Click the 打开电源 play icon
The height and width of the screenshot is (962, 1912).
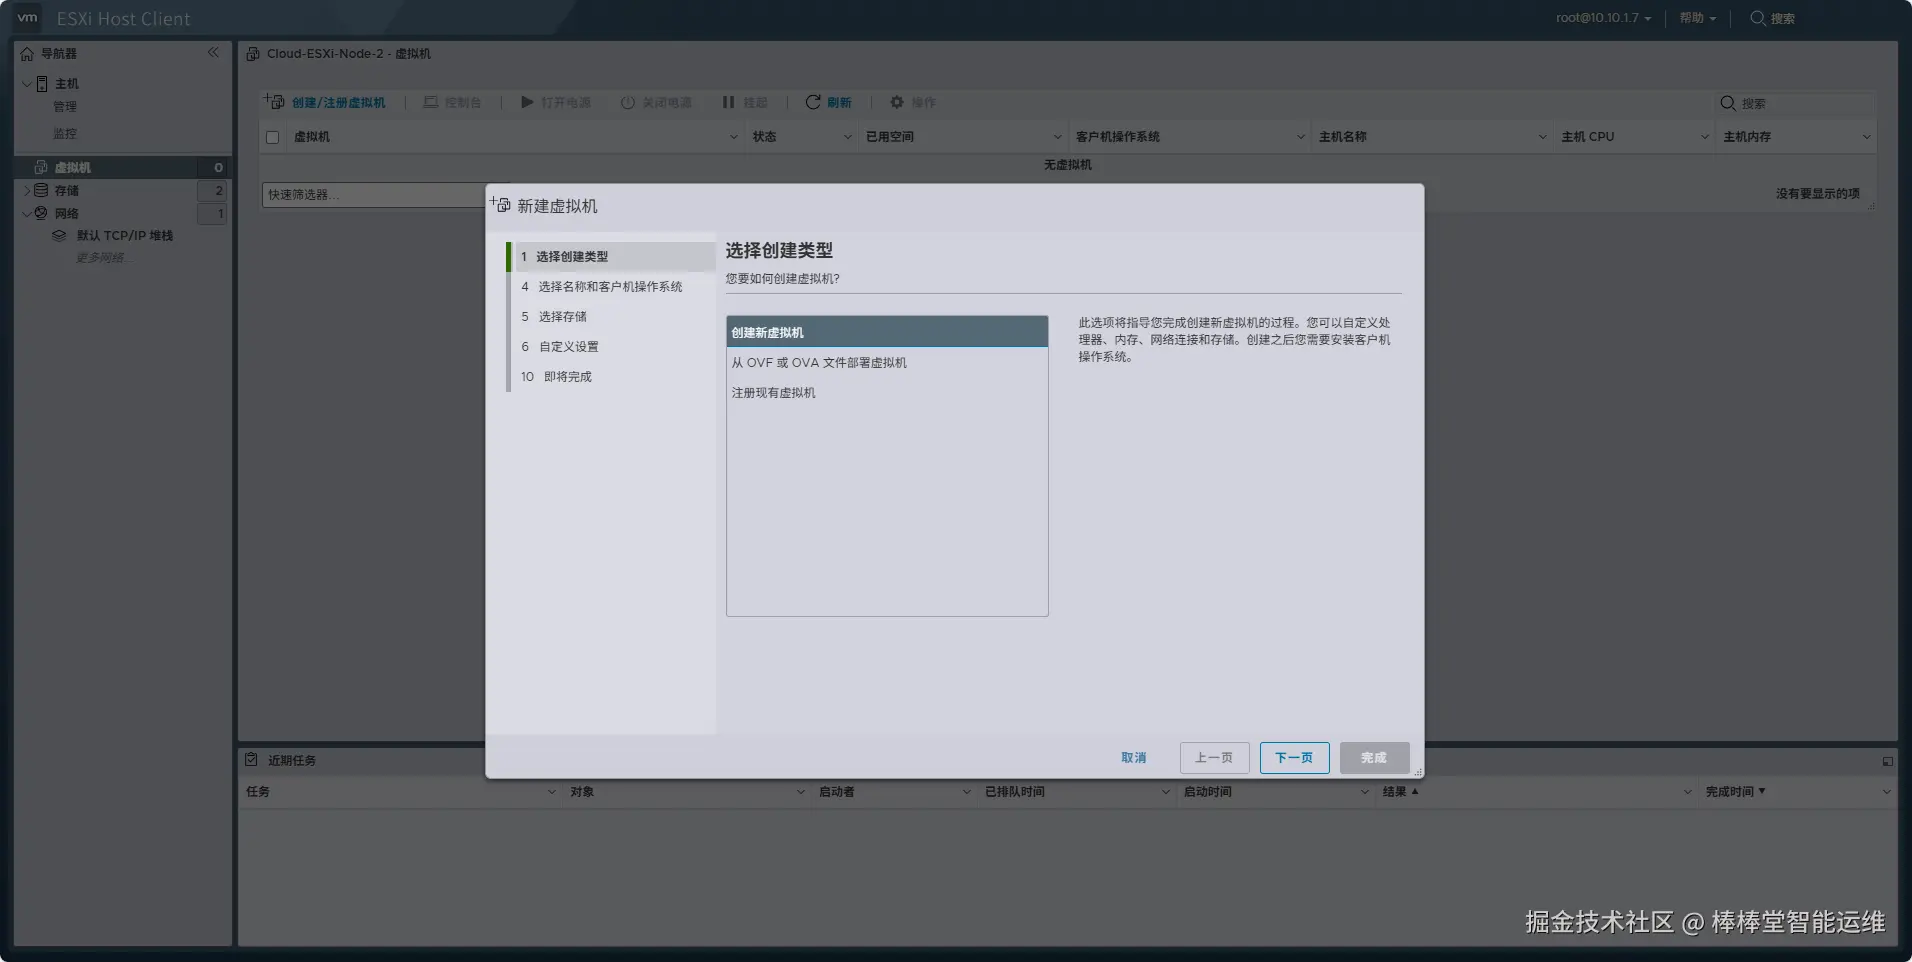pyautogui.click(x=527, y=103)
